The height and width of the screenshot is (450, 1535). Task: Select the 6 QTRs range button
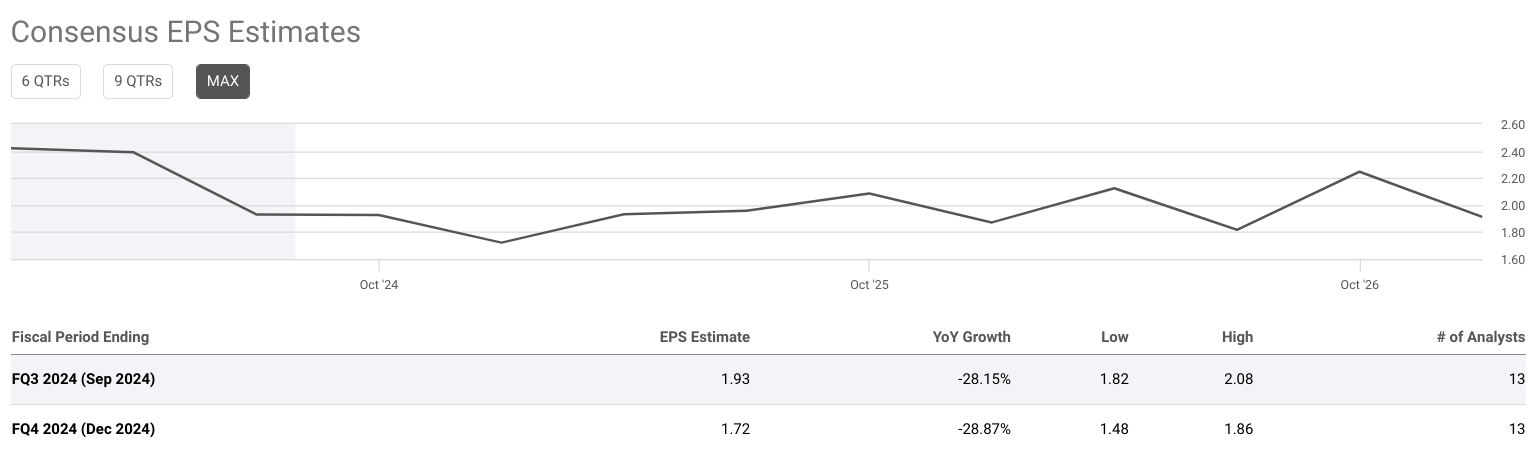pos(45,82)
